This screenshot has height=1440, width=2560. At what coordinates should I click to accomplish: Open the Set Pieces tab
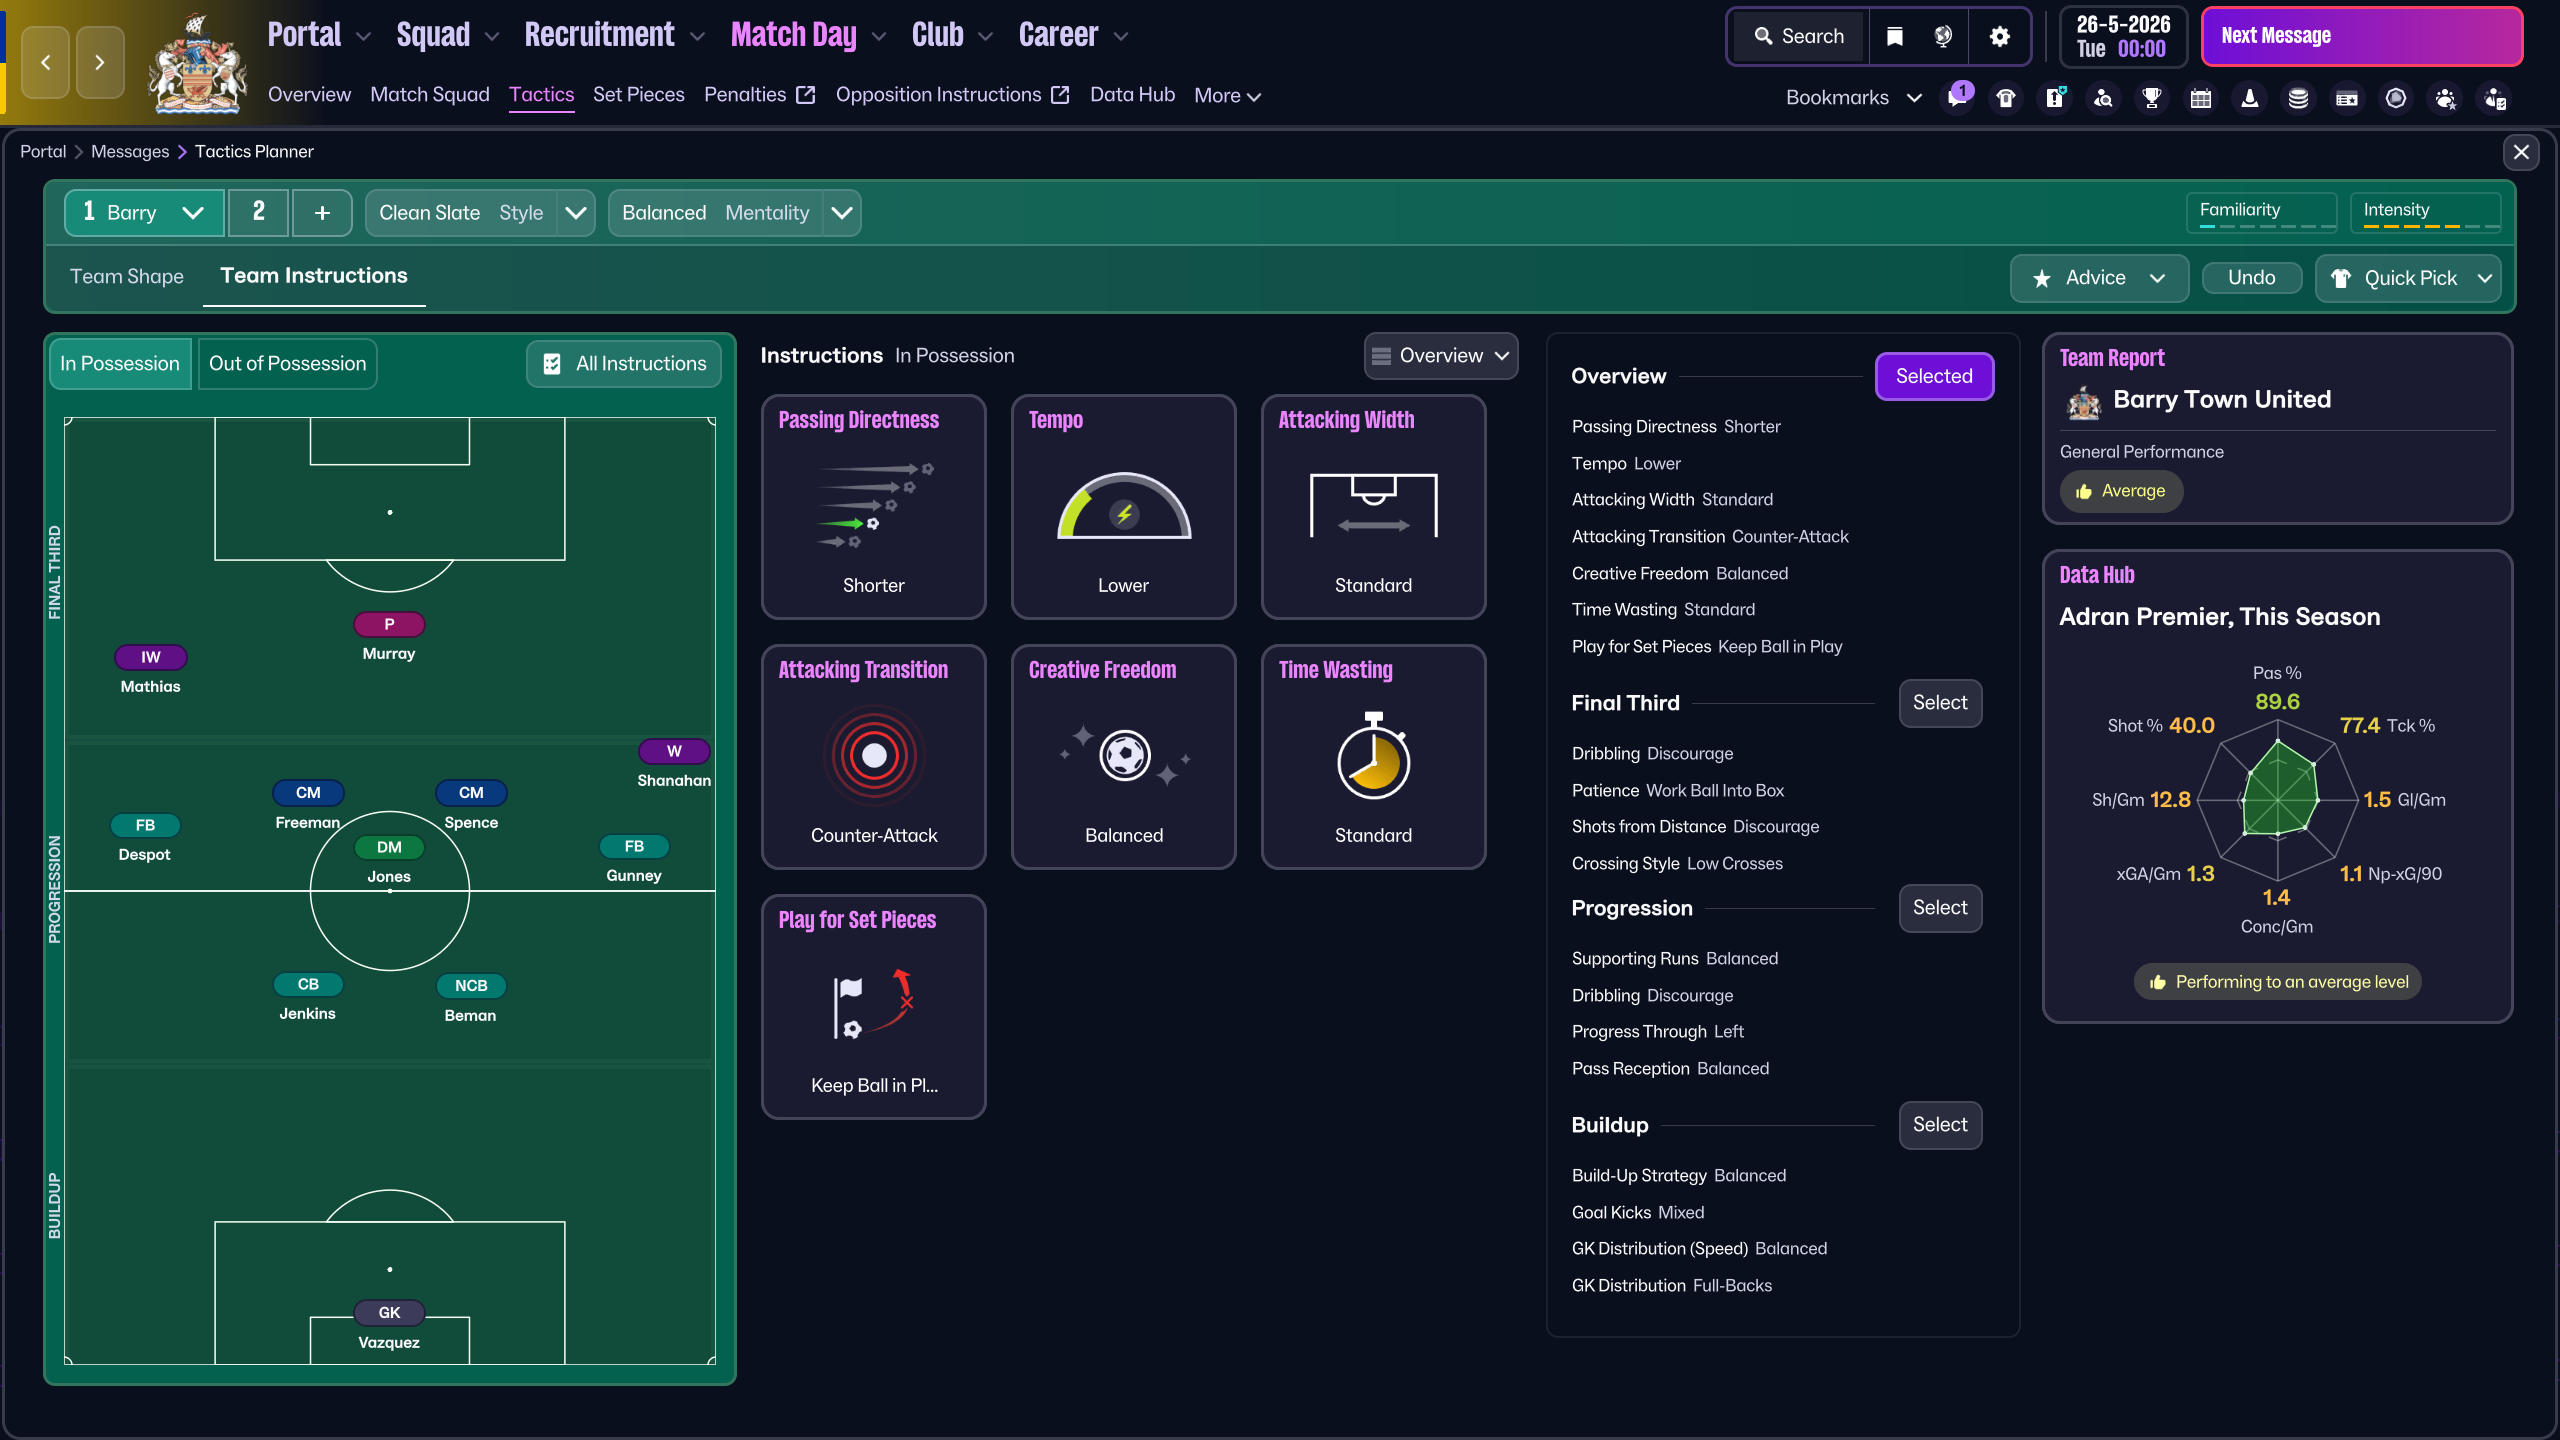[638, 94]
